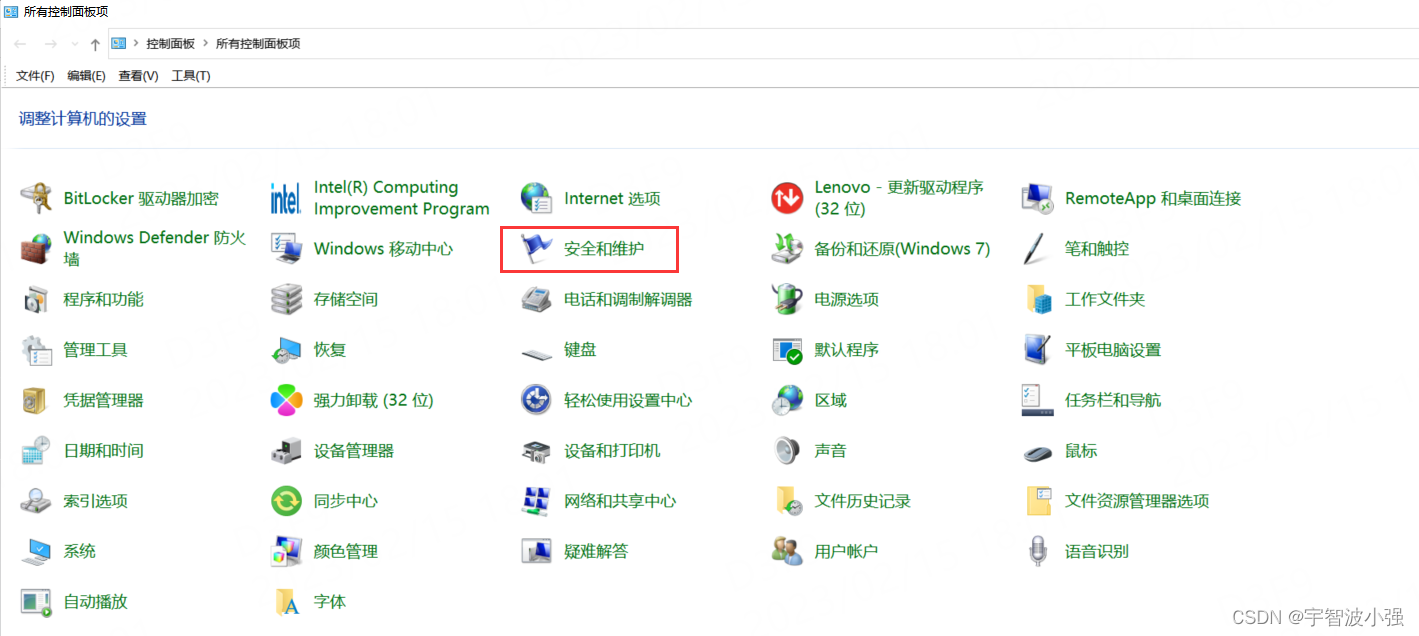This screenshot has height=636, width=1419.
Task: Click the Windows Defender 防火墙 brick wall icon
Action: [37, 248]
